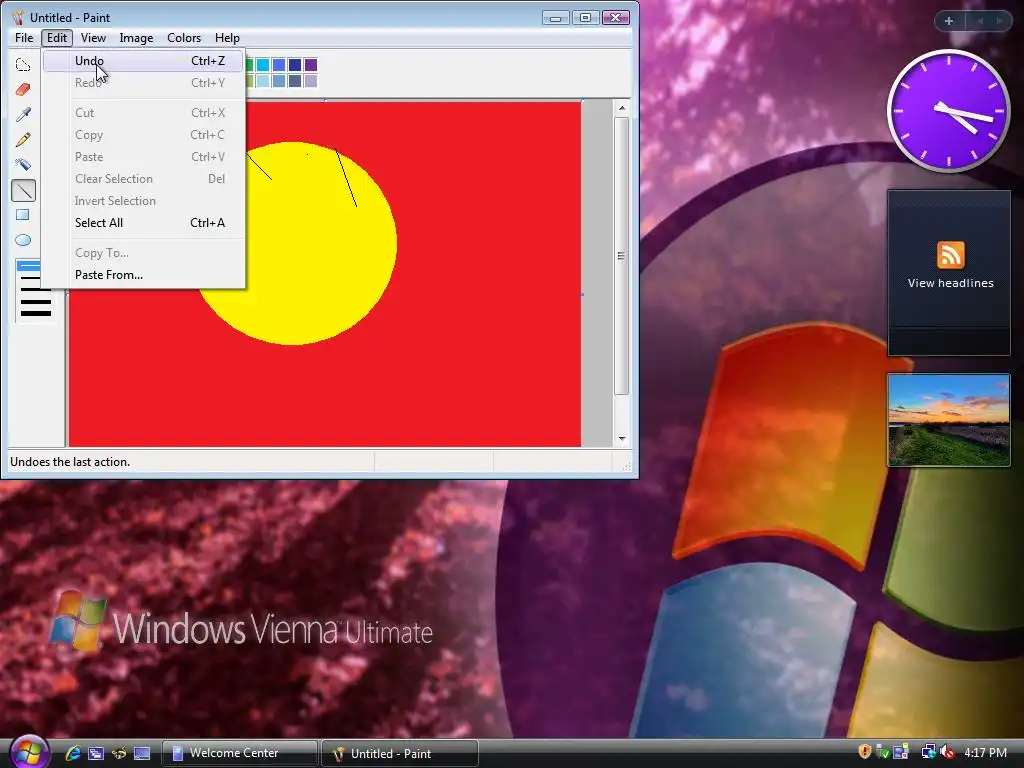Viewport: 1024px width, 768px height.
Task: Launch Internet Explorer from Quick Launch
Action: pyautogui.click(x=72, y=753)
